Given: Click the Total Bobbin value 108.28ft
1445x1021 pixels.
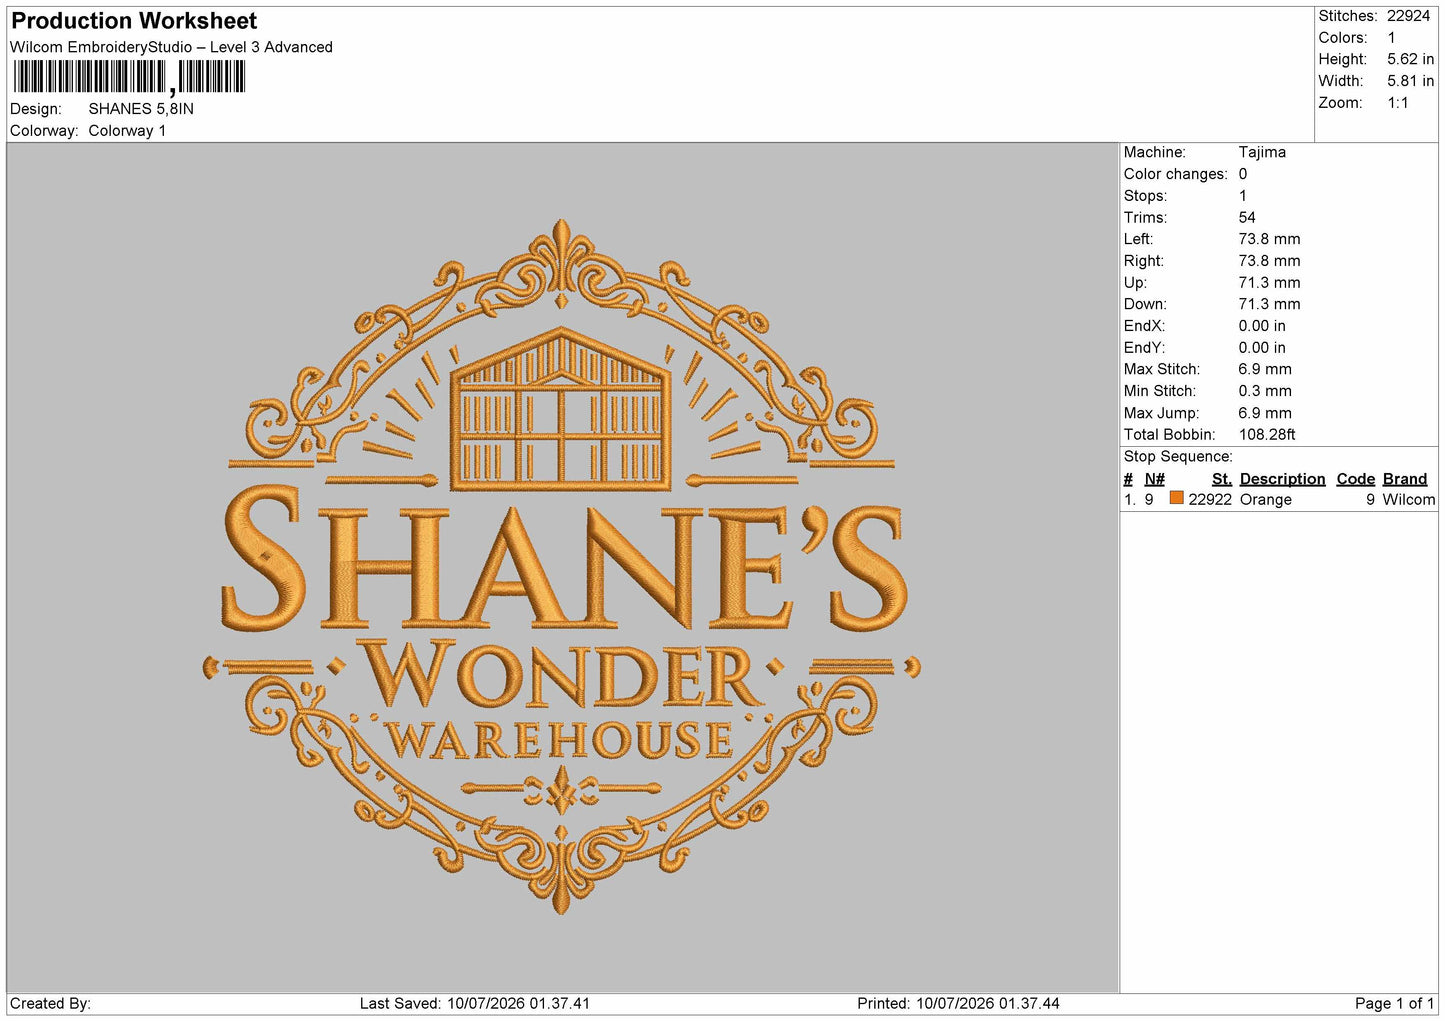Looking at the screenshot, I should (x=1267, y=435).
